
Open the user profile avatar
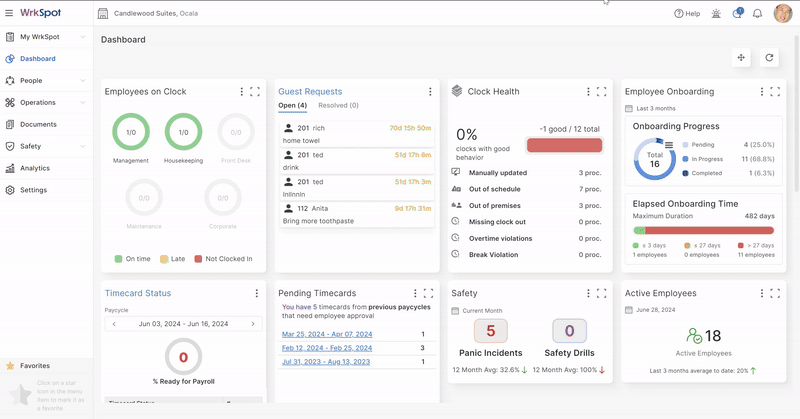[x=781, y=14]
